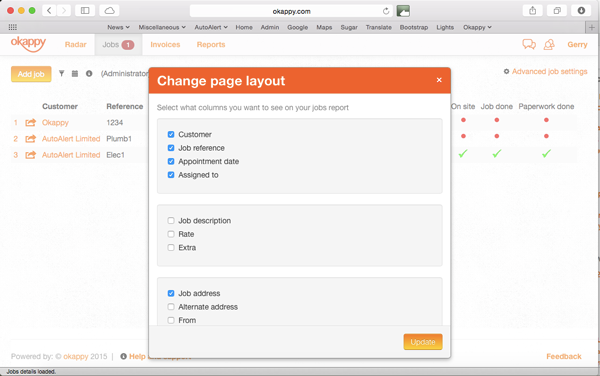Click the Advanced job settings gear icon
Image resolution: width=600 pixels, height=376 pixels.
tap(506, 72)
